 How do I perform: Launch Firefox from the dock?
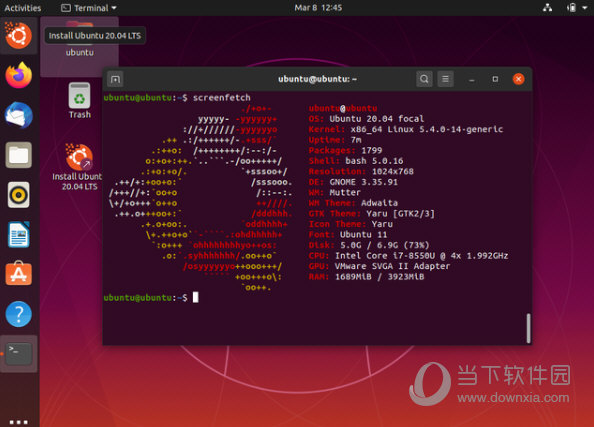point(19,75)
